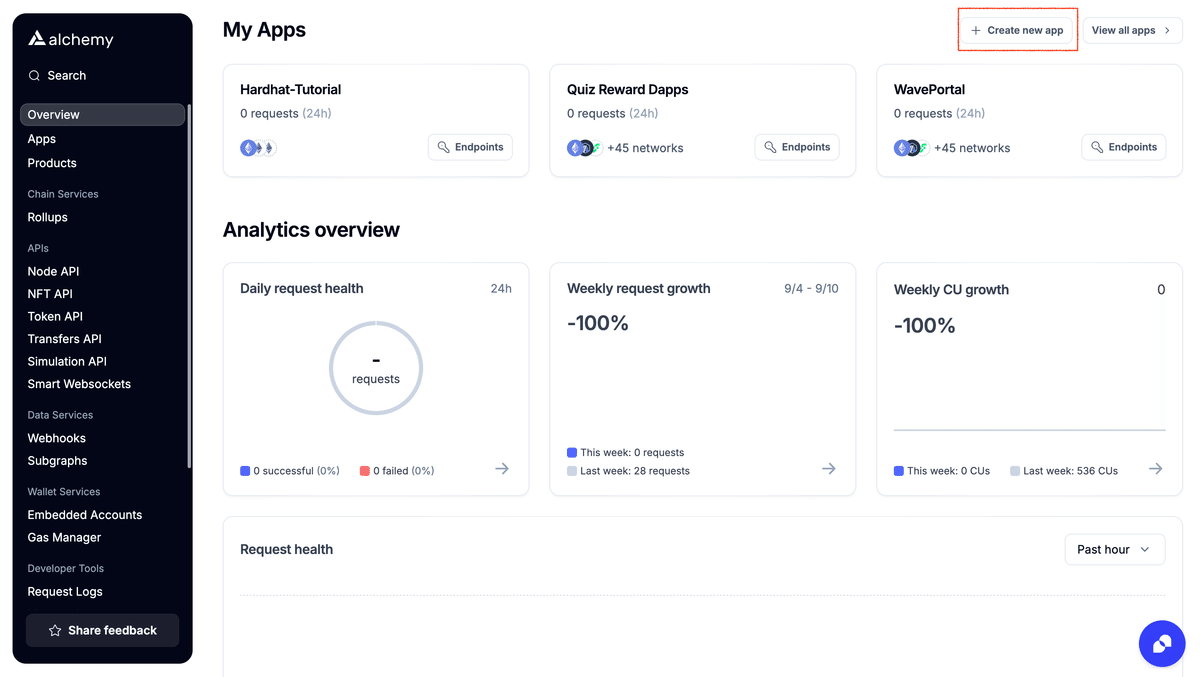Click the Quiz Reward Dapps app title
This screenshot has width=1200, height=677.
[627, 90]
